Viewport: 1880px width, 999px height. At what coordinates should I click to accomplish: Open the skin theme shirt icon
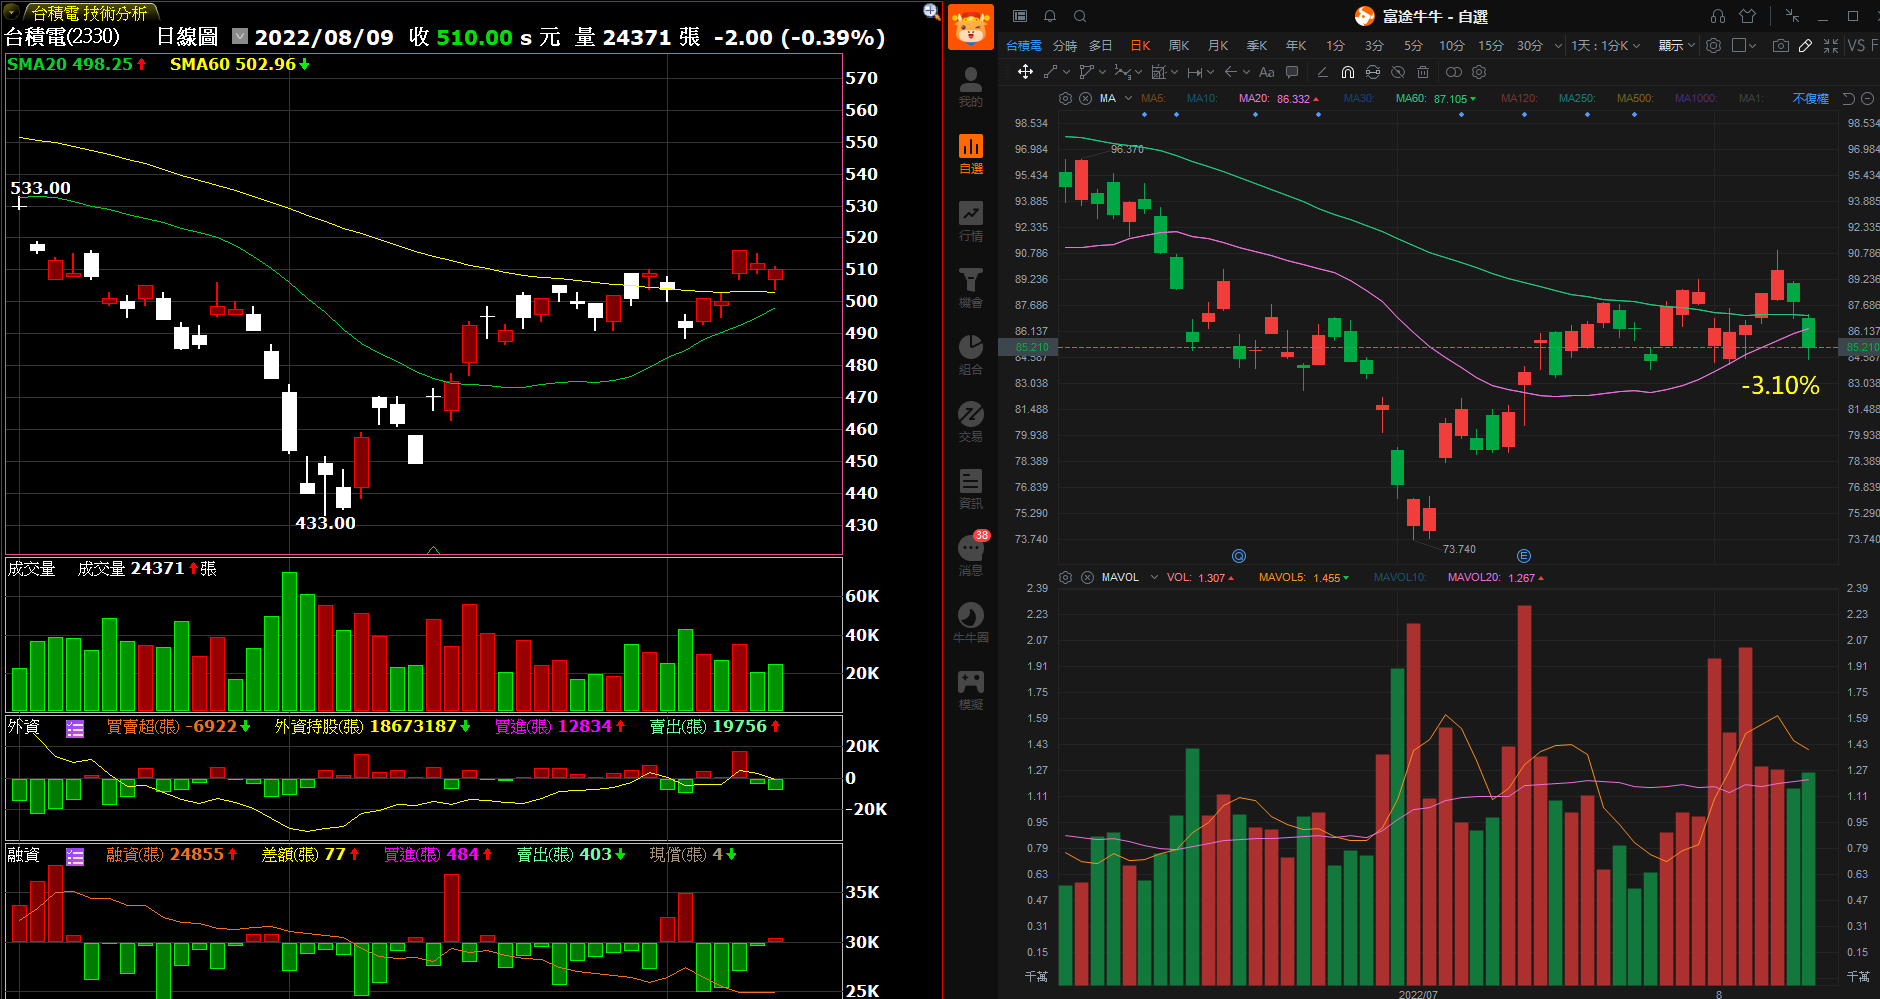(x=1747, y=16)
